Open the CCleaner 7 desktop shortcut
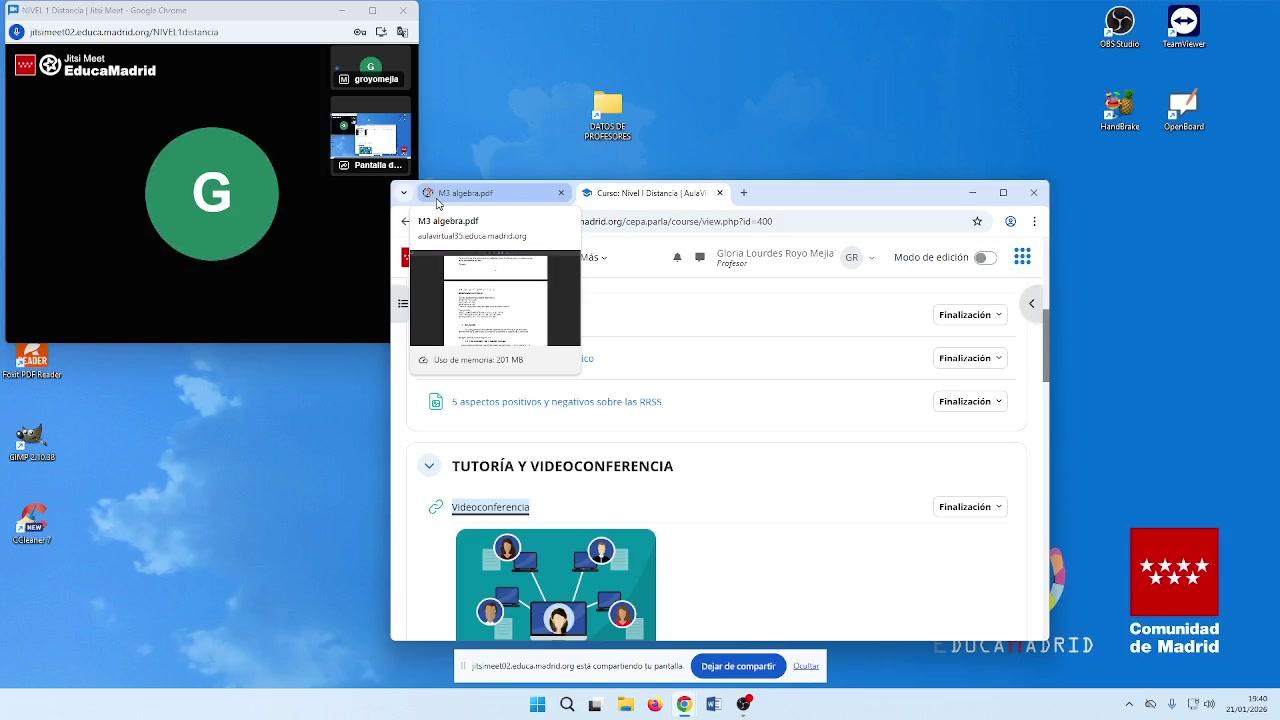Screen dimensions: 1280x720 pos(32,524)
